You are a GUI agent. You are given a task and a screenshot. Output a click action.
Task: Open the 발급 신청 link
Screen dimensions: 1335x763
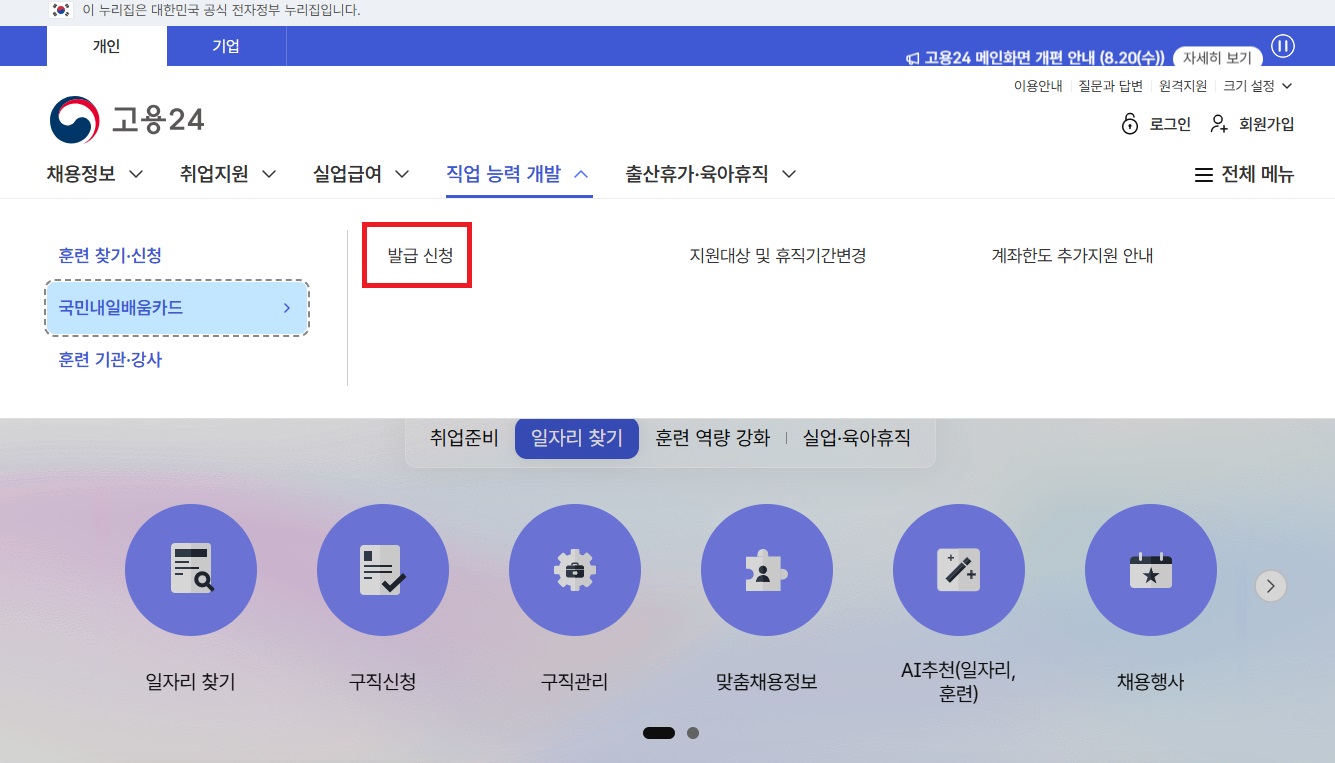(x=416, y=255)
